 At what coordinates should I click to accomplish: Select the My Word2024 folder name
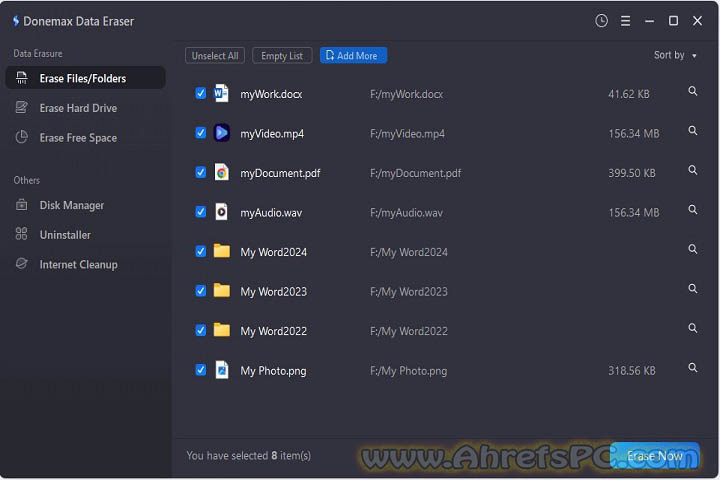pyautogui.click(x=273, y=252)
